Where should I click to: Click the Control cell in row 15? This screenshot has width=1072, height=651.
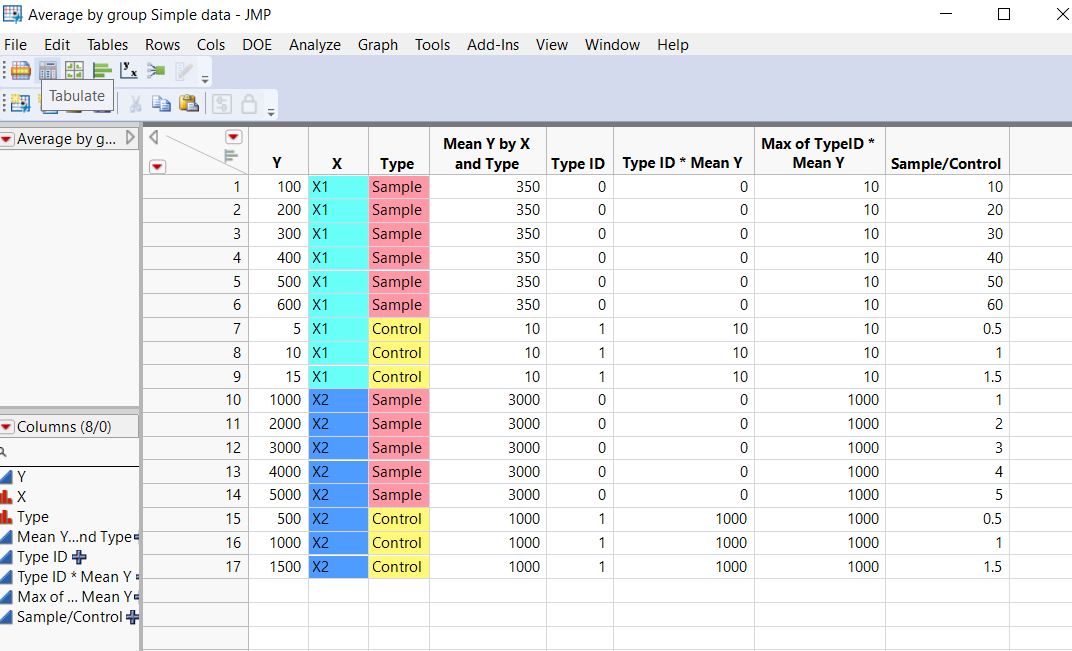point(398,518)
